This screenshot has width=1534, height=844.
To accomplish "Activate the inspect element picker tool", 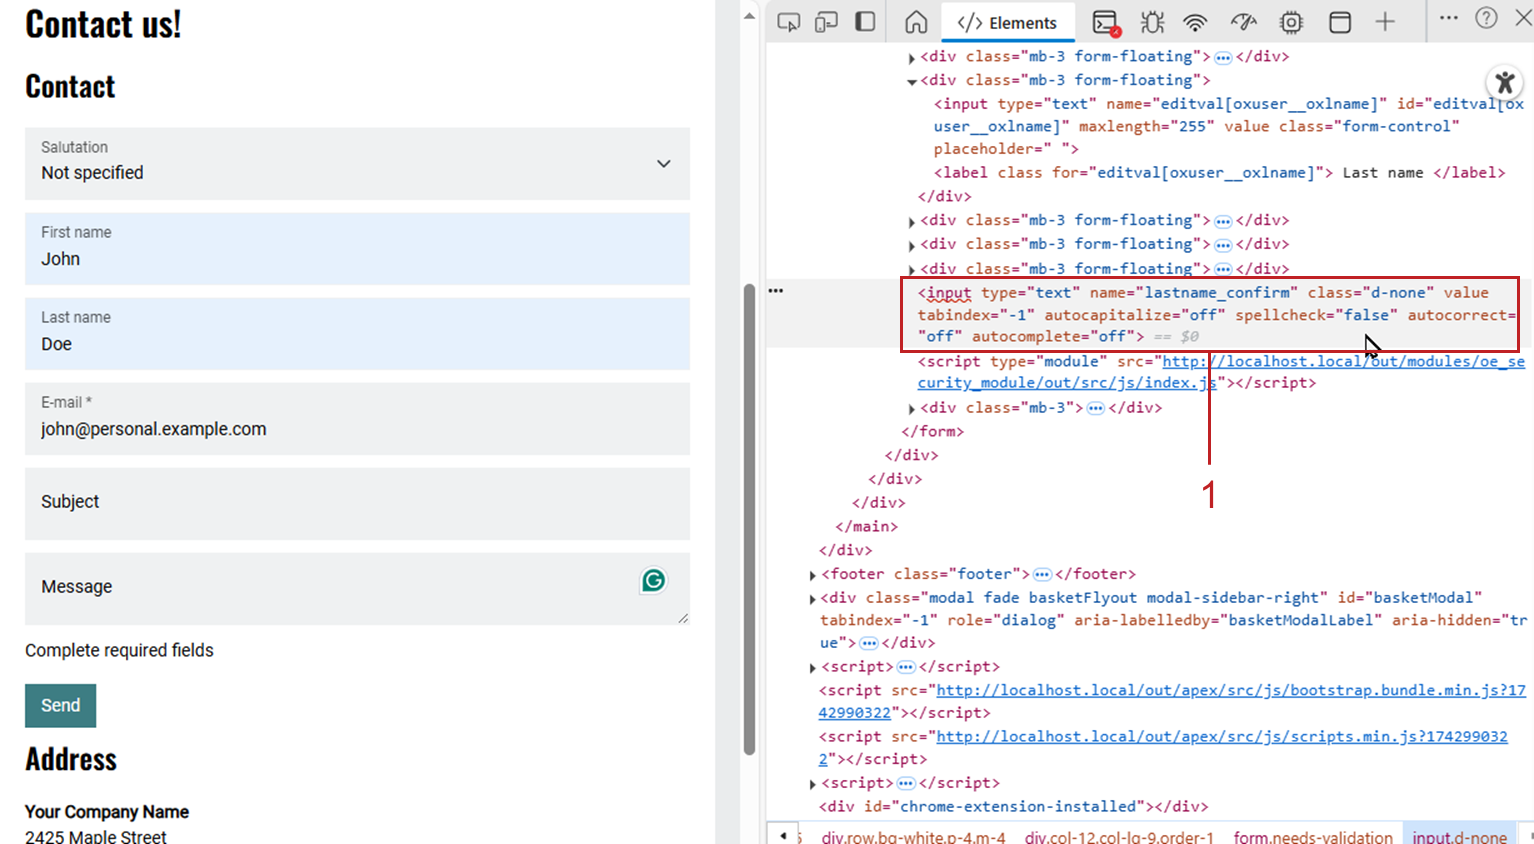I will pos(788,22).
